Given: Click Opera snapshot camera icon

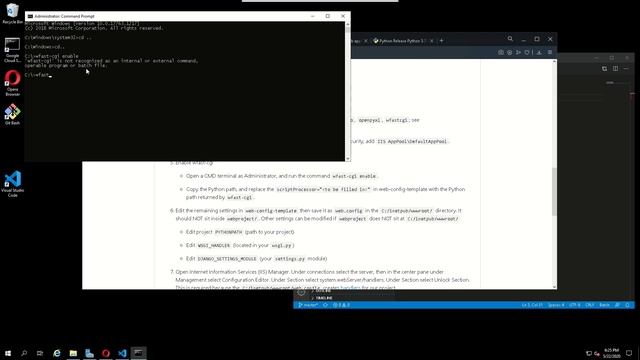Looking at the screenshot, I should (x=501, y=52).
